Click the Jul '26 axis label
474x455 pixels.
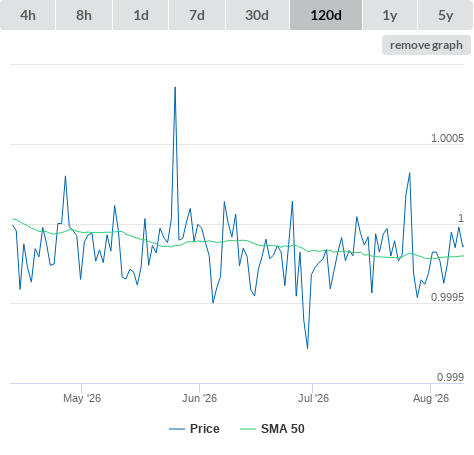click(313, 398)
